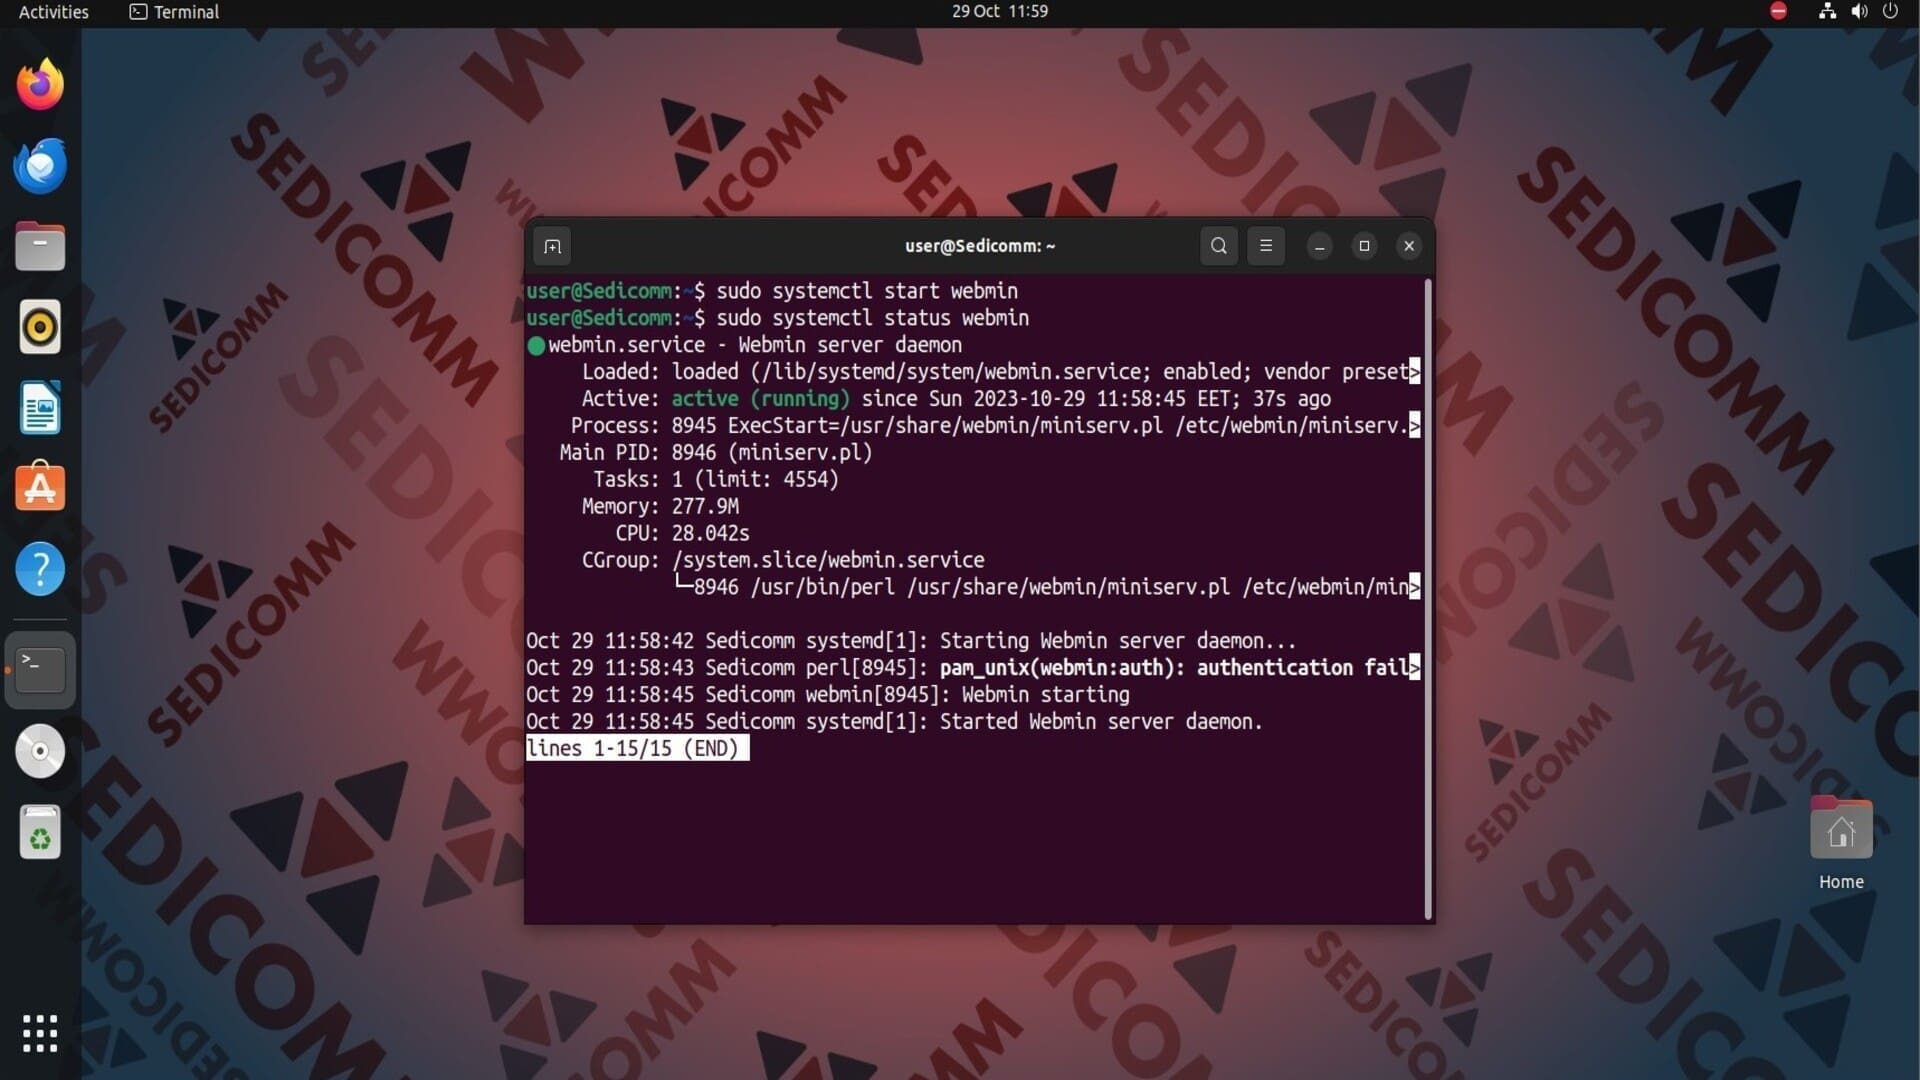Image resolution: width=1920 pixels, height=1080 pixels.
Task: Open the Files manager in dock
Action: pos(40,246)
